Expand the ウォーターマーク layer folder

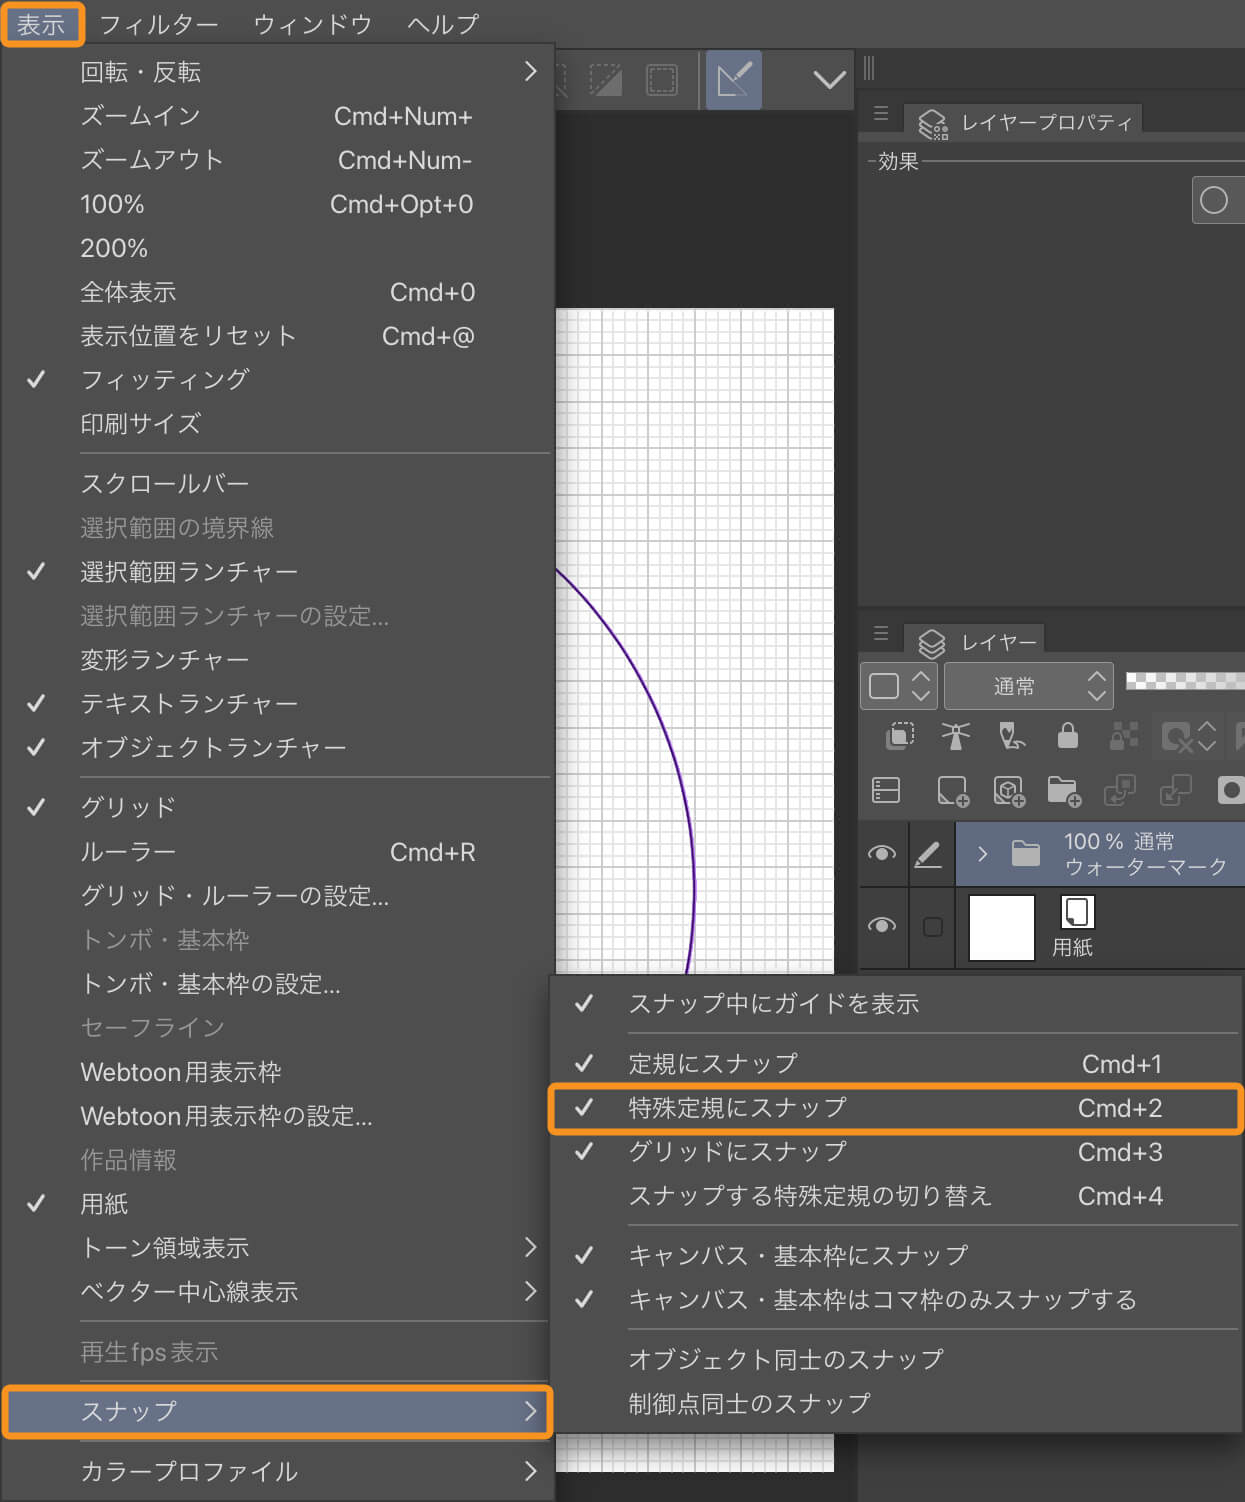(983, 854)
